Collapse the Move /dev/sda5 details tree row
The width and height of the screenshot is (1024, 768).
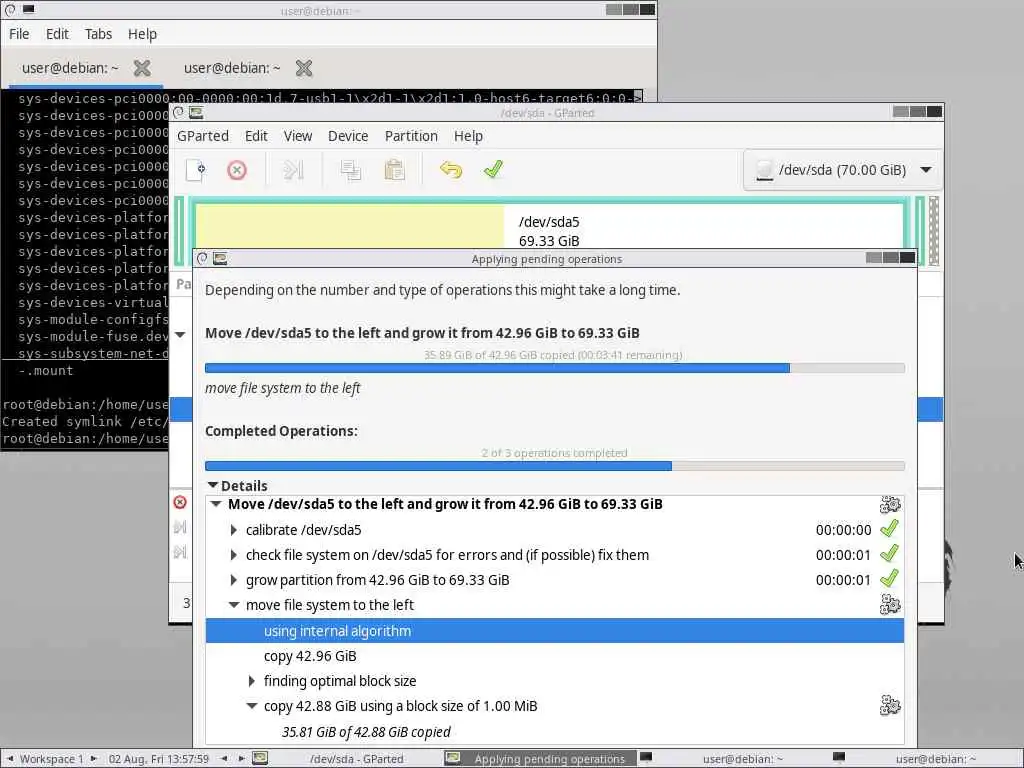(216, 504)
